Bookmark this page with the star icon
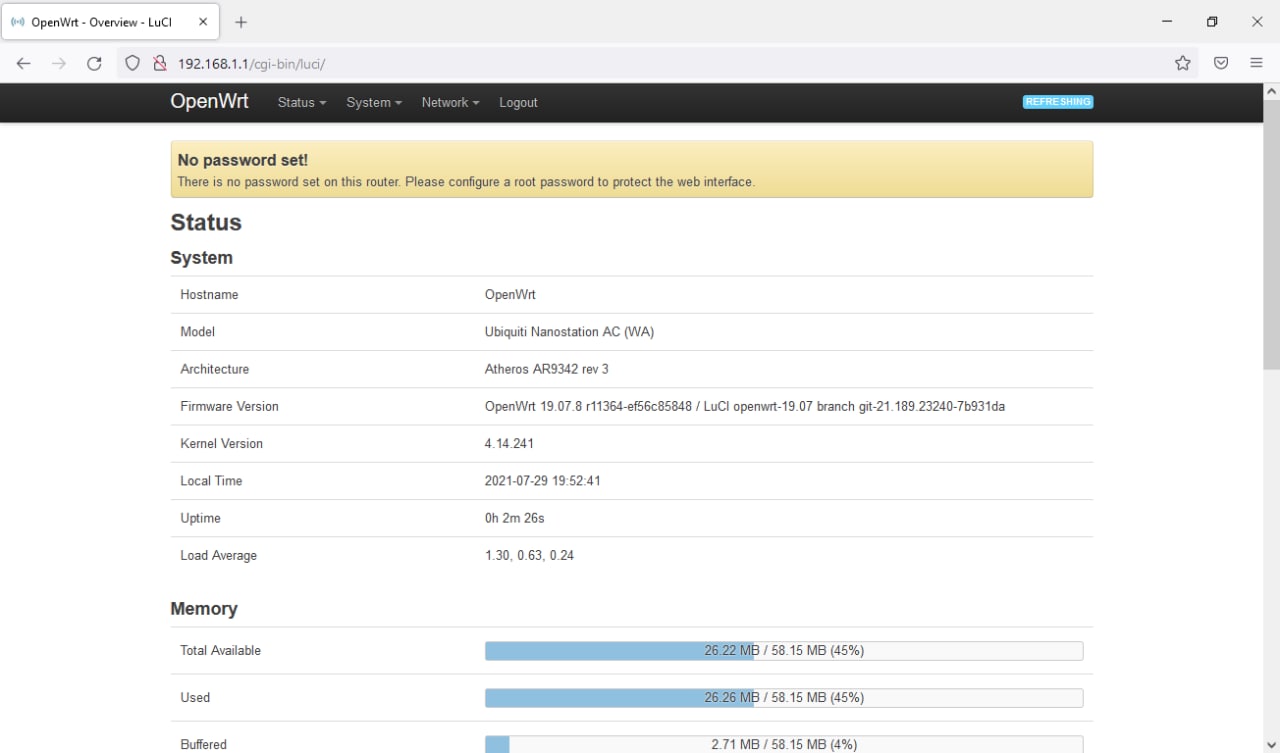 [x=1183, y=63]
